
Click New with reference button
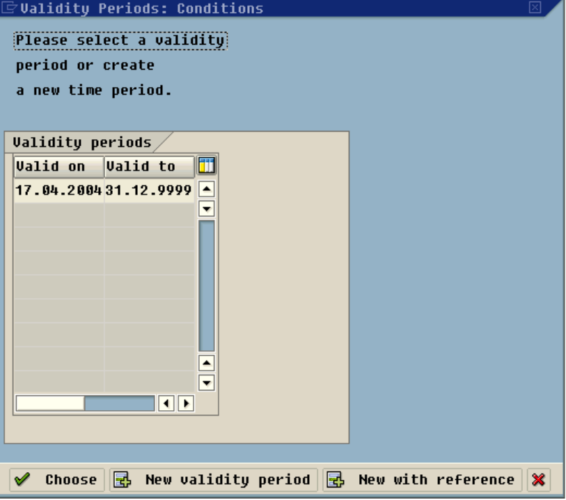(x=422, y=480)
